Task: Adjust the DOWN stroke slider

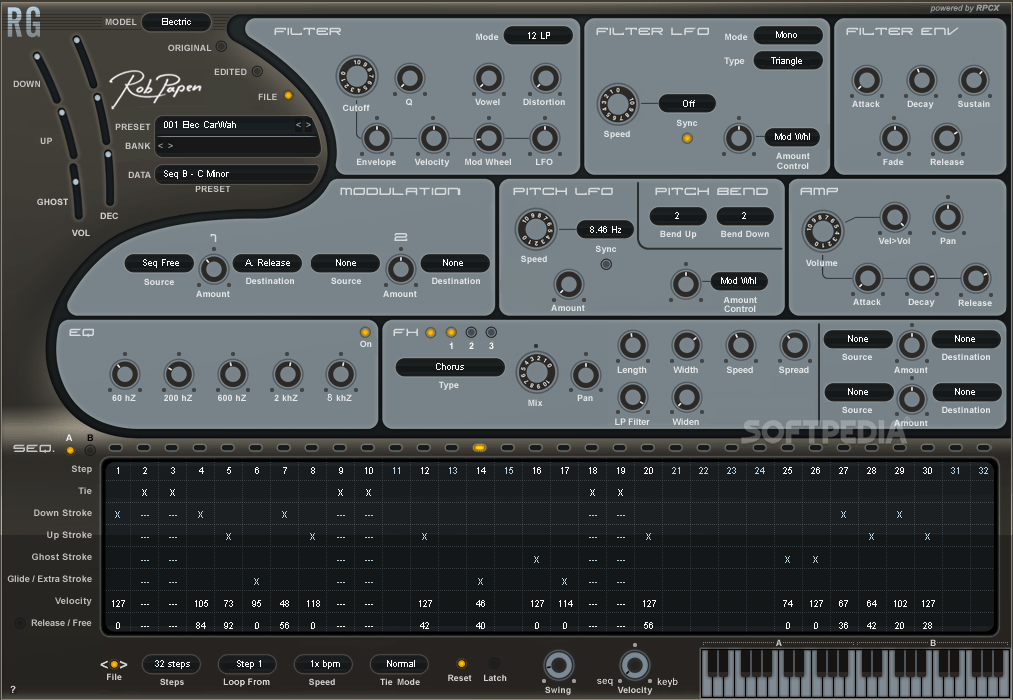Action: click(x=46, y=78)
